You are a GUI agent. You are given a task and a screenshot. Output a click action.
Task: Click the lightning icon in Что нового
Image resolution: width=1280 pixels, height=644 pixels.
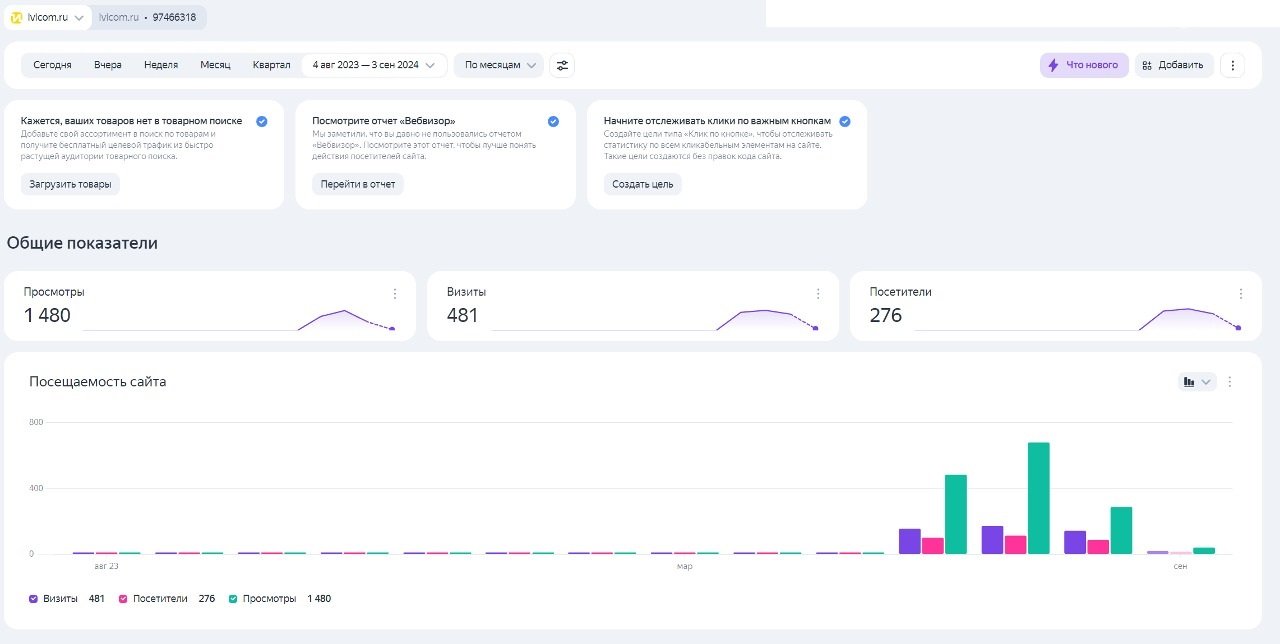pos(1053,65)
